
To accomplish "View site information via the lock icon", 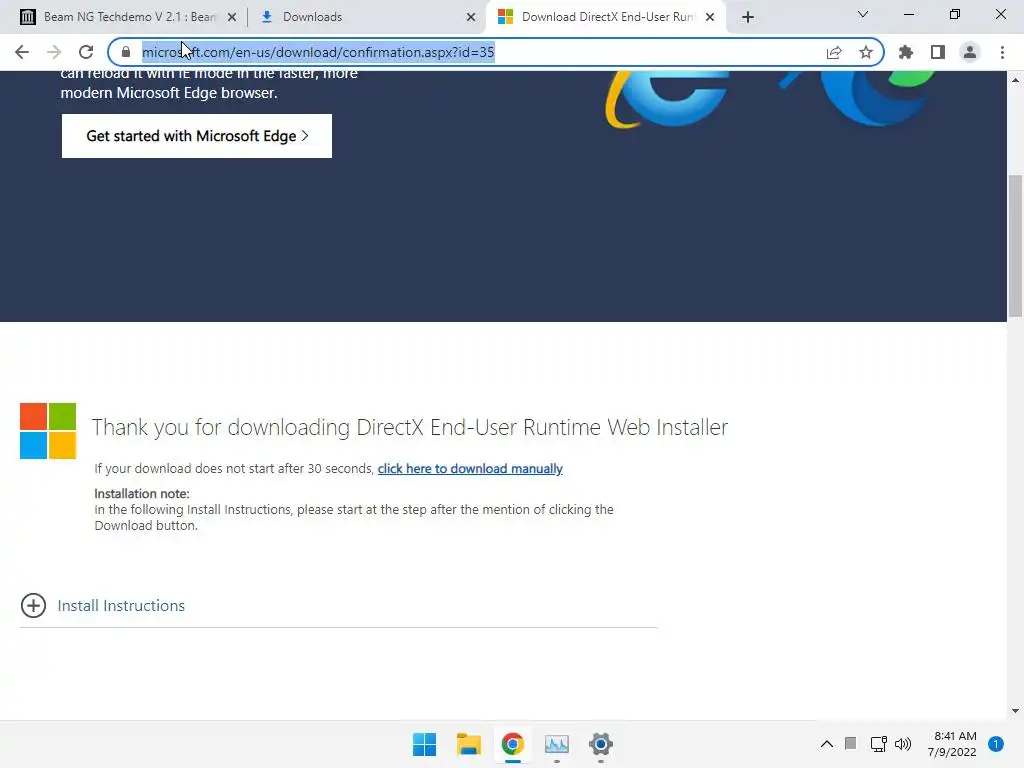I will pos(126,52).
